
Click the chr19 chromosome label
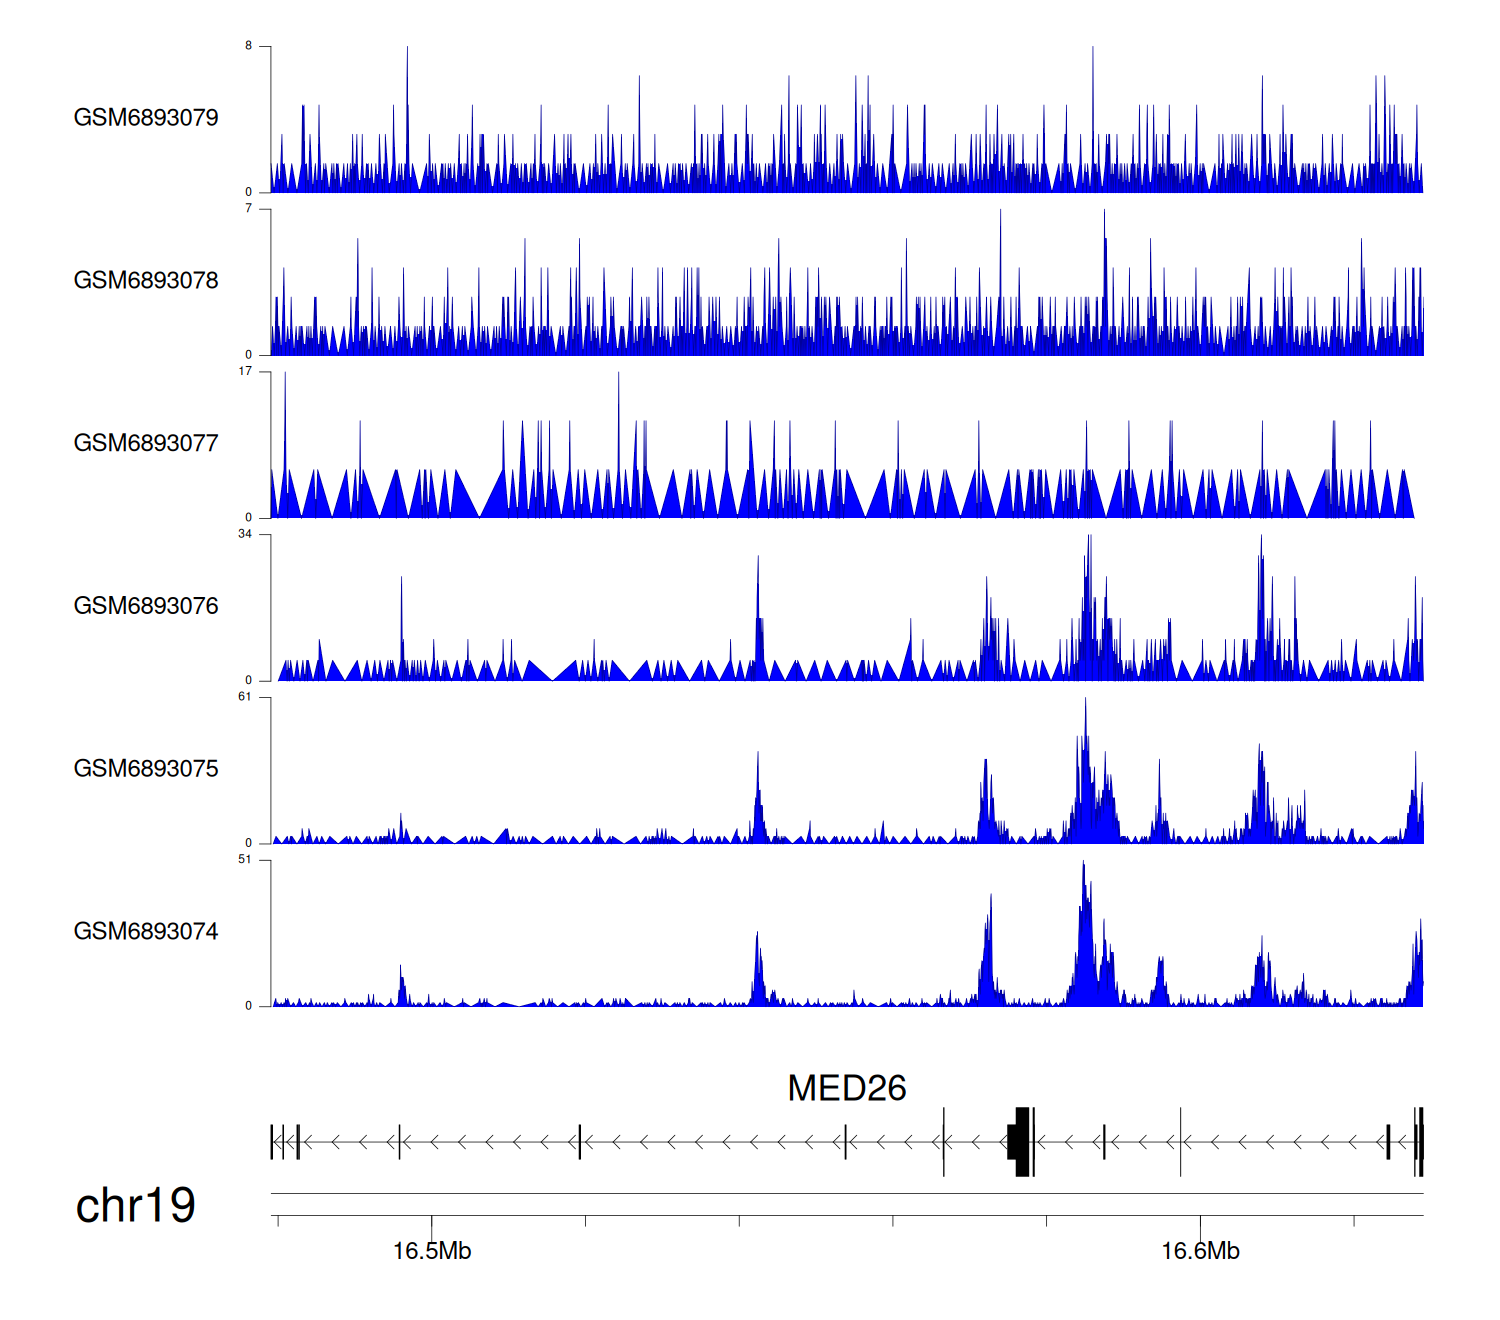click(135, 1206)
